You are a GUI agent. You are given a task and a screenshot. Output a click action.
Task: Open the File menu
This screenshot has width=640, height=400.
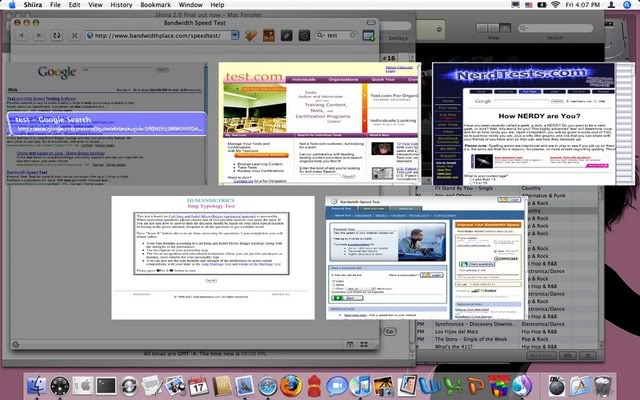point(55,5)
